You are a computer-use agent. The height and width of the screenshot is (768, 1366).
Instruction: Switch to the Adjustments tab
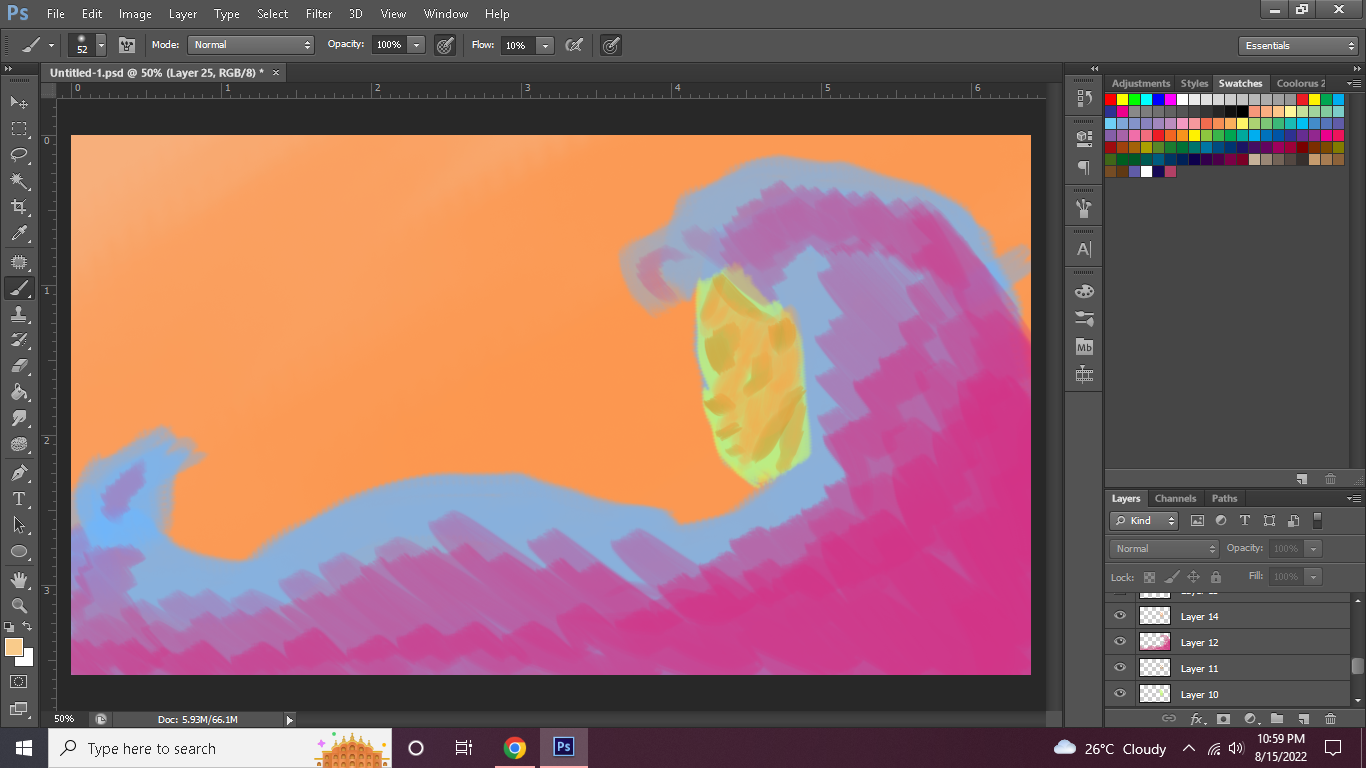tap(1141, 83)
